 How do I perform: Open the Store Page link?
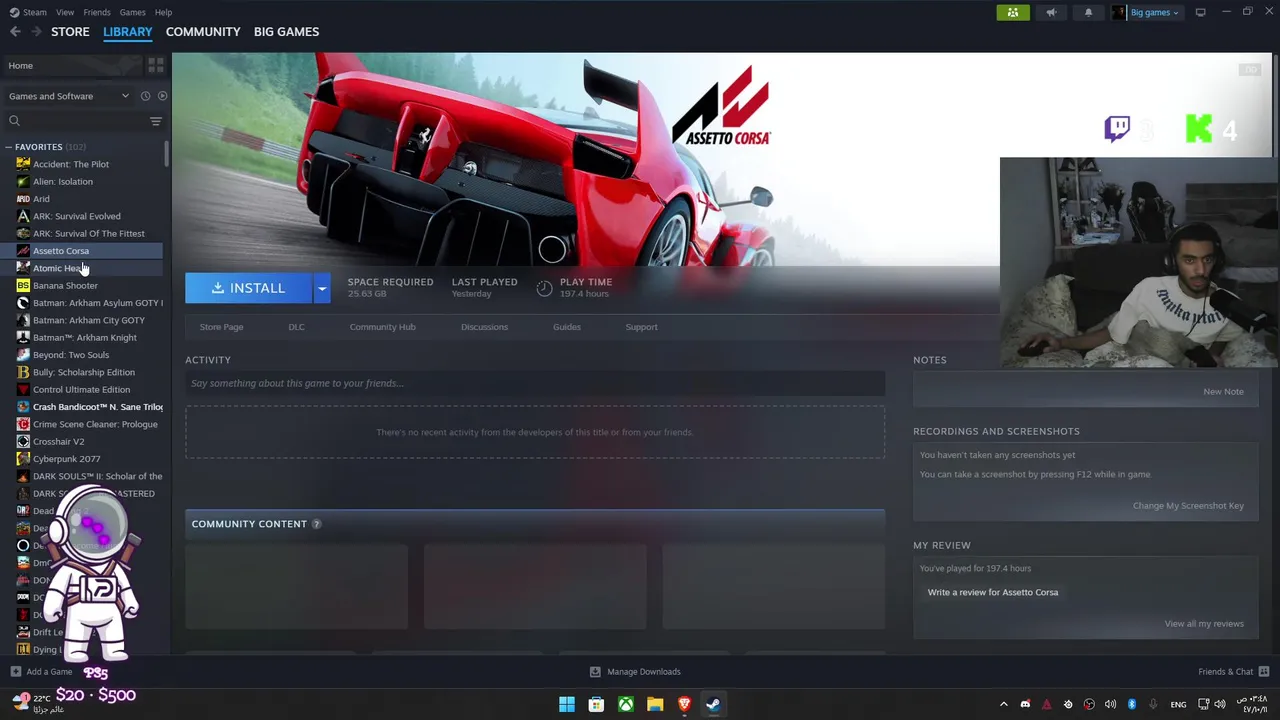coord(221,327)
